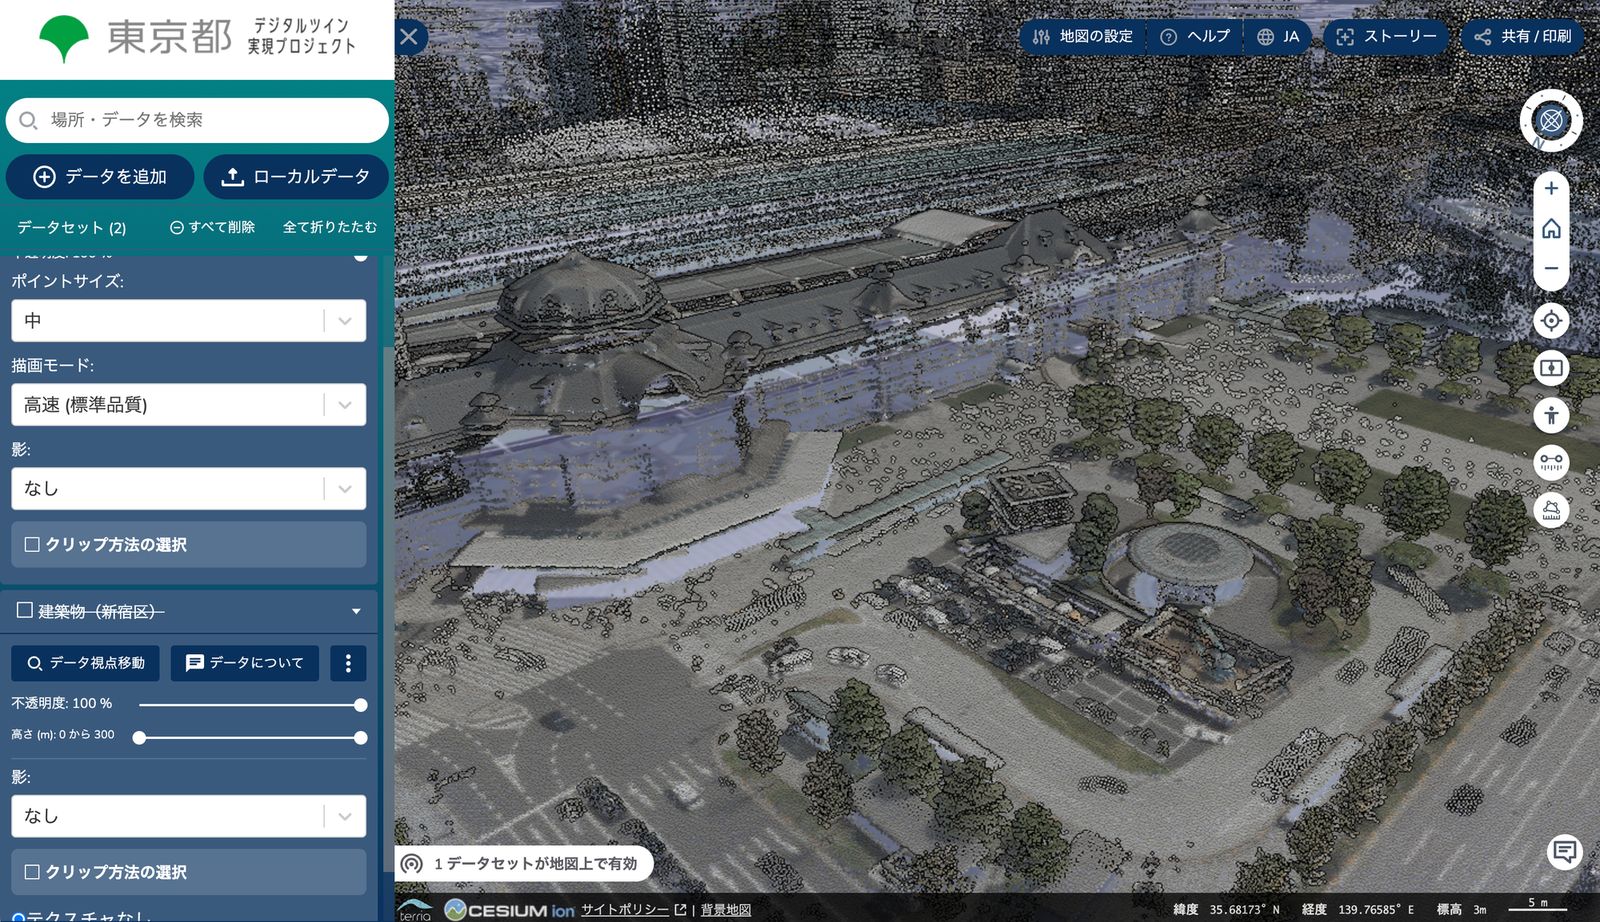Activate the distance measurement tool
Image resolution: width=1600 pixels, height=922 pixels.
click(x=1551, y=462)
